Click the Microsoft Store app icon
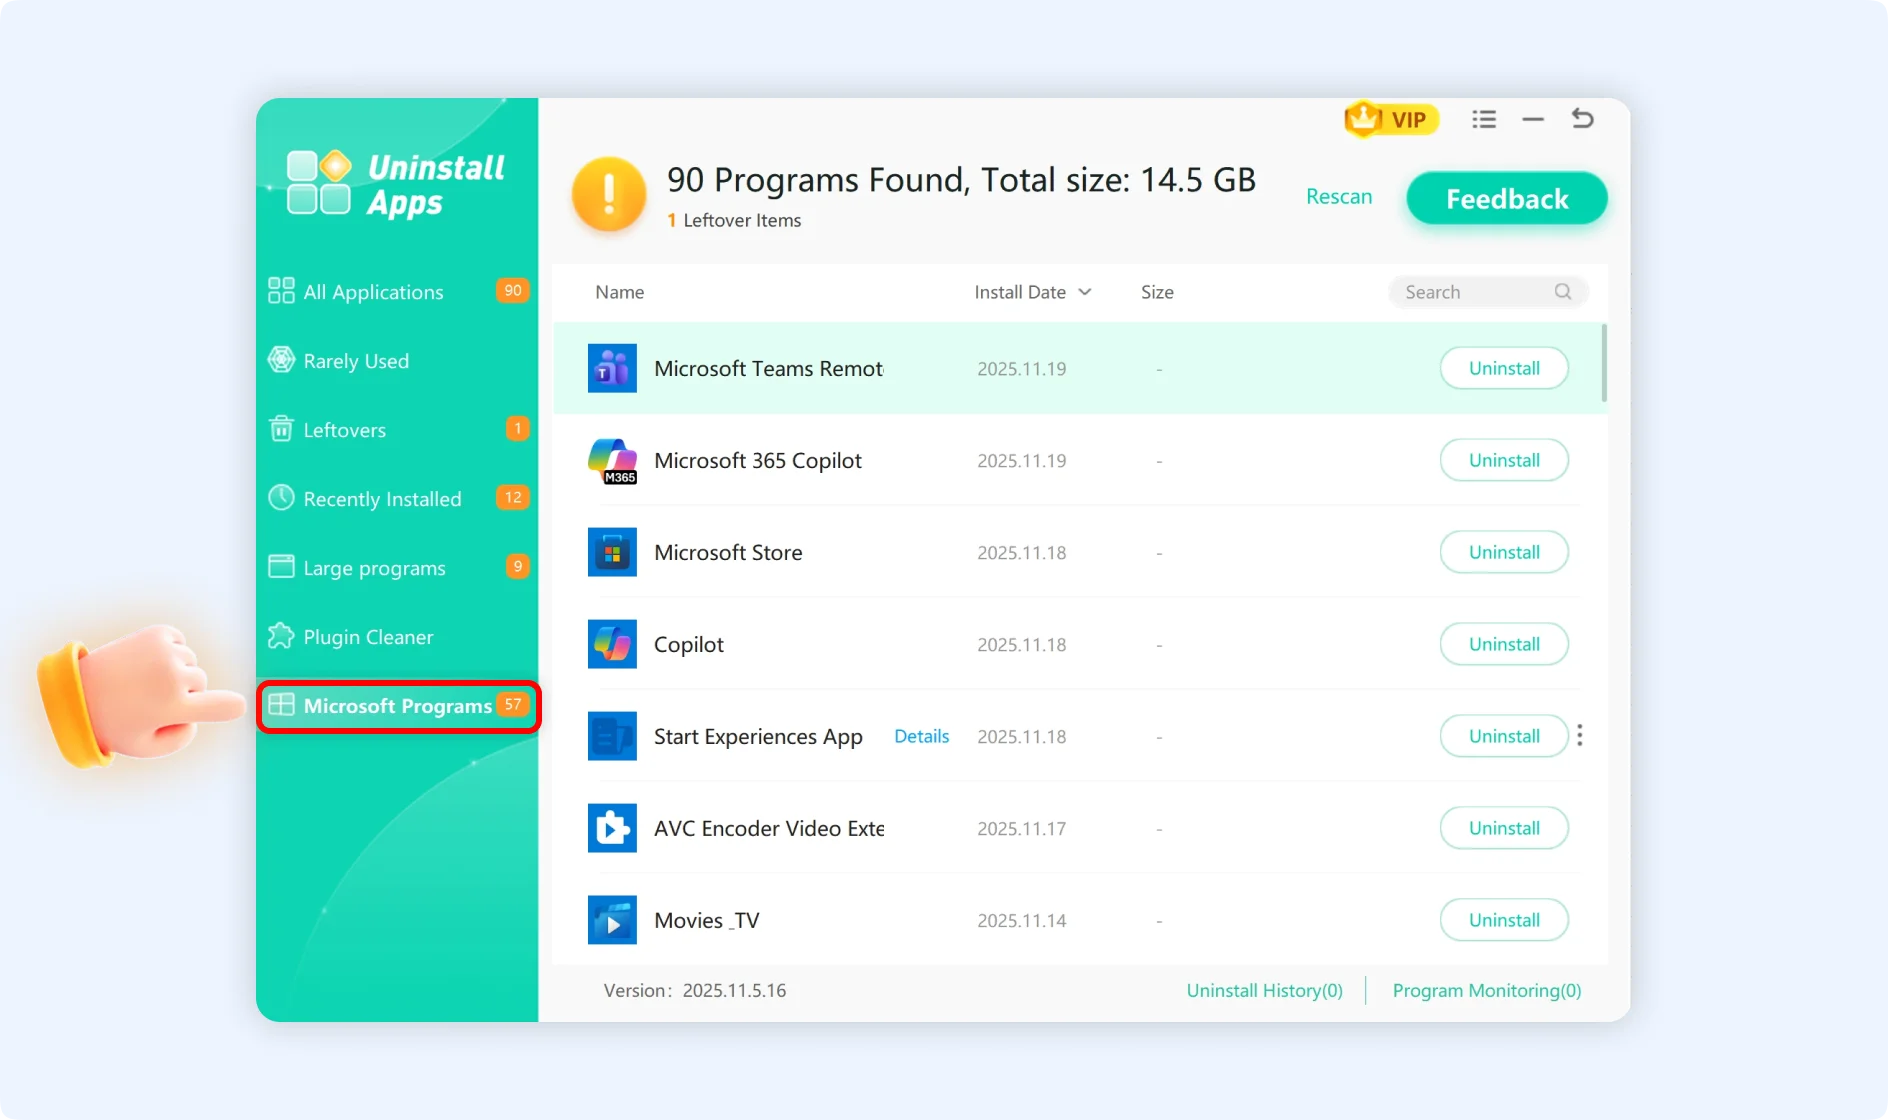This screenshot has width=1888, height=1120. 612,552
